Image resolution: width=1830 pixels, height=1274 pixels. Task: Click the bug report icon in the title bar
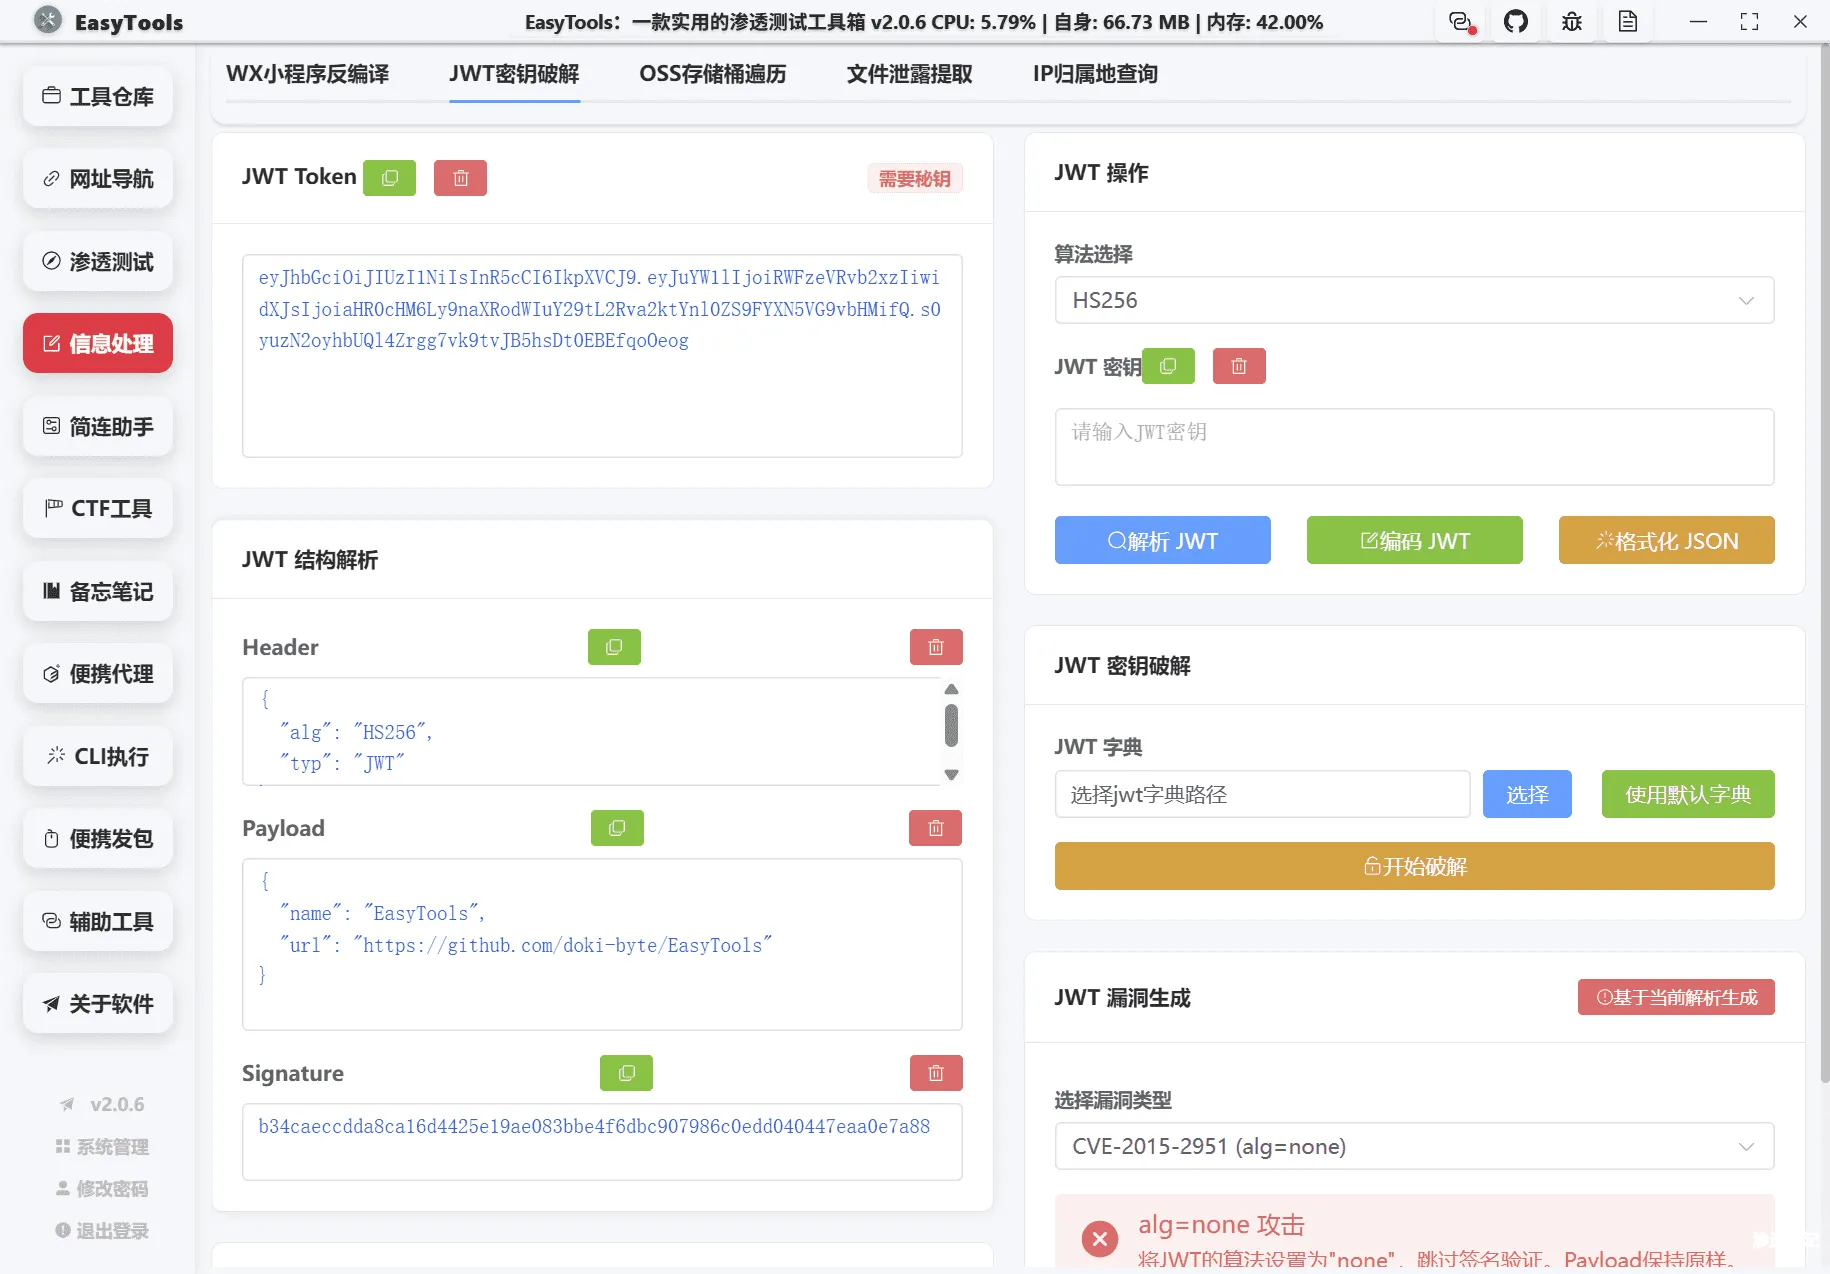[x=1571, y=21]
